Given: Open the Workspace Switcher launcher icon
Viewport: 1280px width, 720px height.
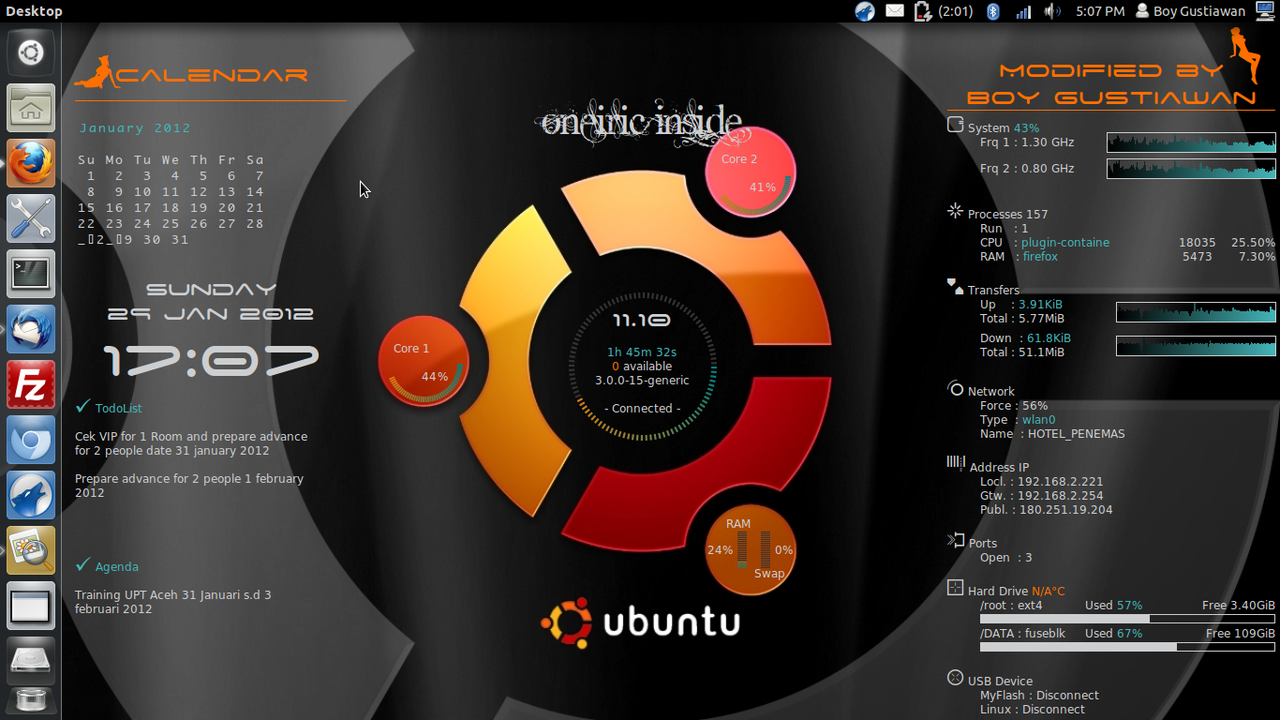Looking at the screenshot, I should (x=31, y=605).
